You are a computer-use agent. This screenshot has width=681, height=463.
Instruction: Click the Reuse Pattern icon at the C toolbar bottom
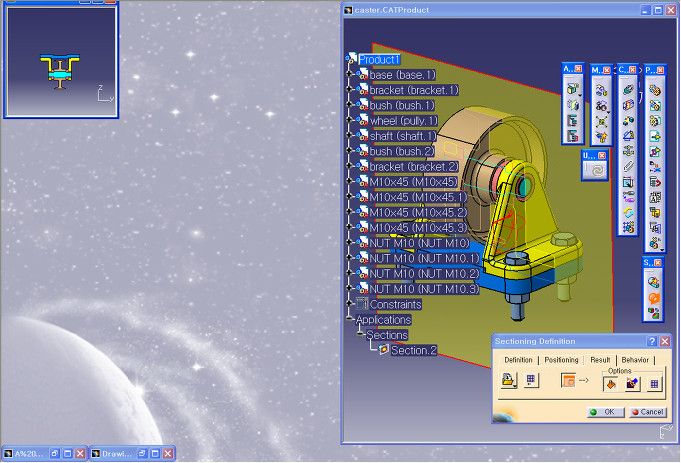pos(628,227)
